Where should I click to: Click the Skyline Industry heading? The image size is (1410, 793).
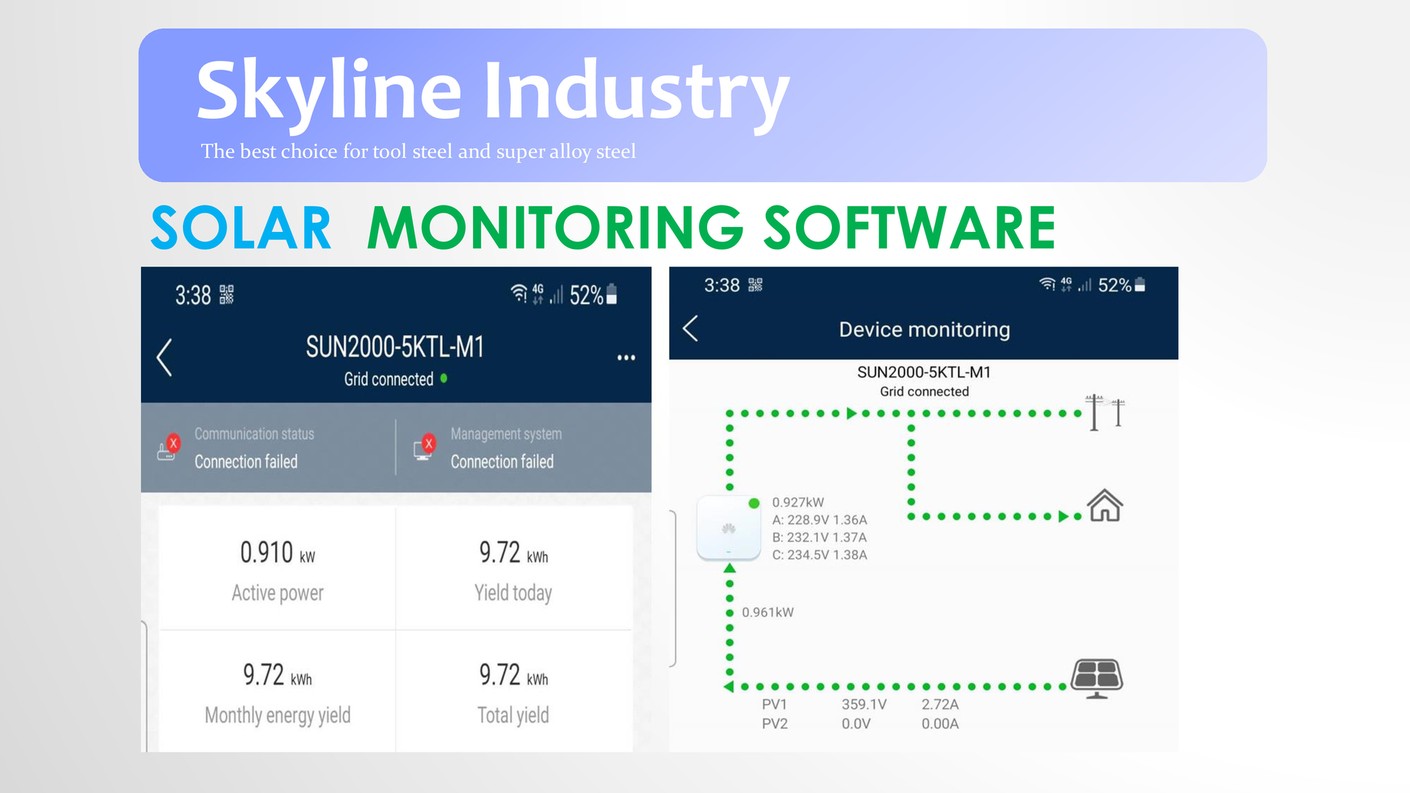point(493,93)
